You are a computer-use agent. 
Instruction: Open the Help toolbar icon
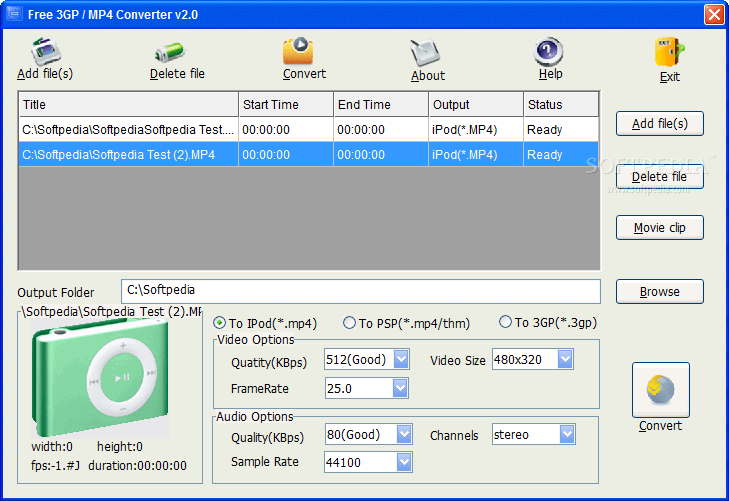point(548,51)
